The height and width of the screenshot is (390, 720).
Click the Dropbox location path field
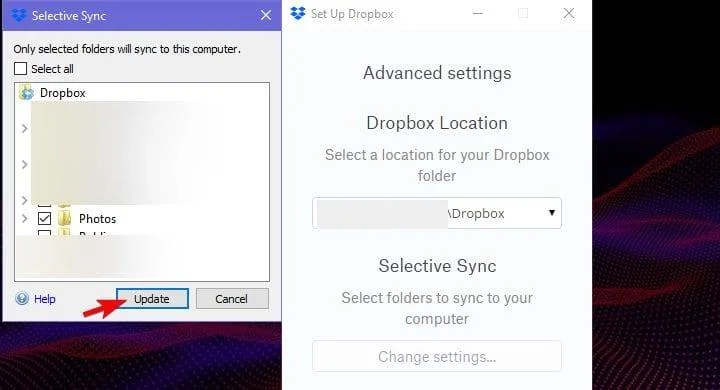[437, 213]
